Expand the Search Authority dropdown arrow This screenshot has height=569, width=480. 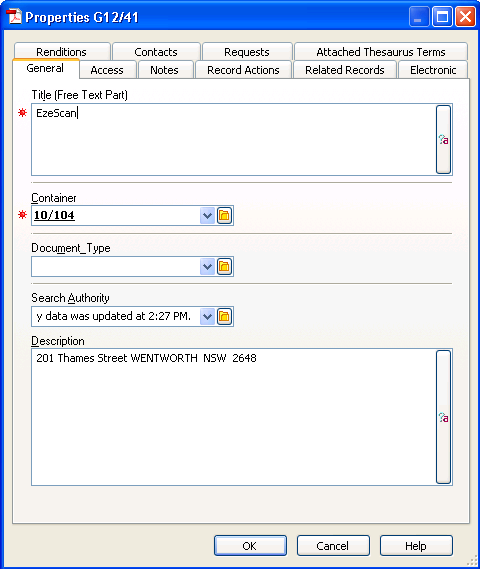(x=207, y=316)
